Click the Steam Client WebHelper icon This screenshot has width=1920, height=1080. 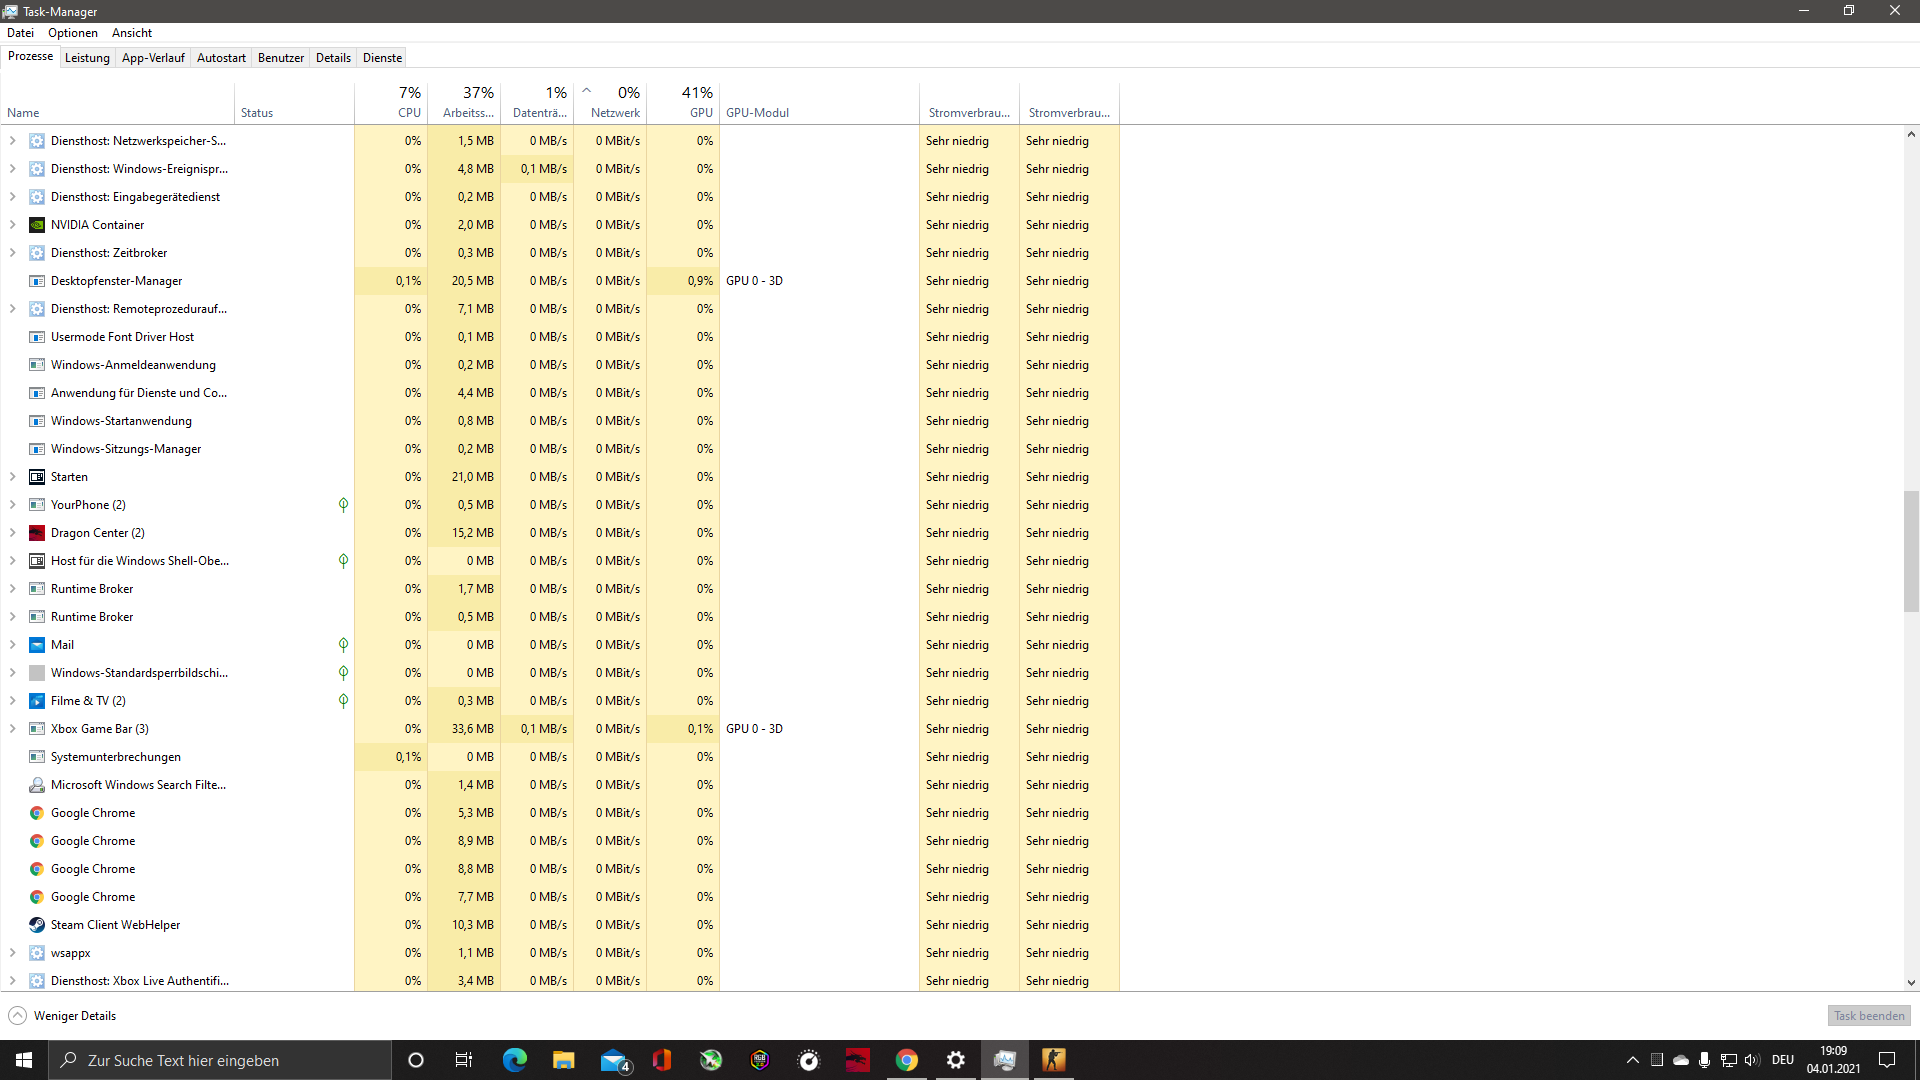pos(37,925)
